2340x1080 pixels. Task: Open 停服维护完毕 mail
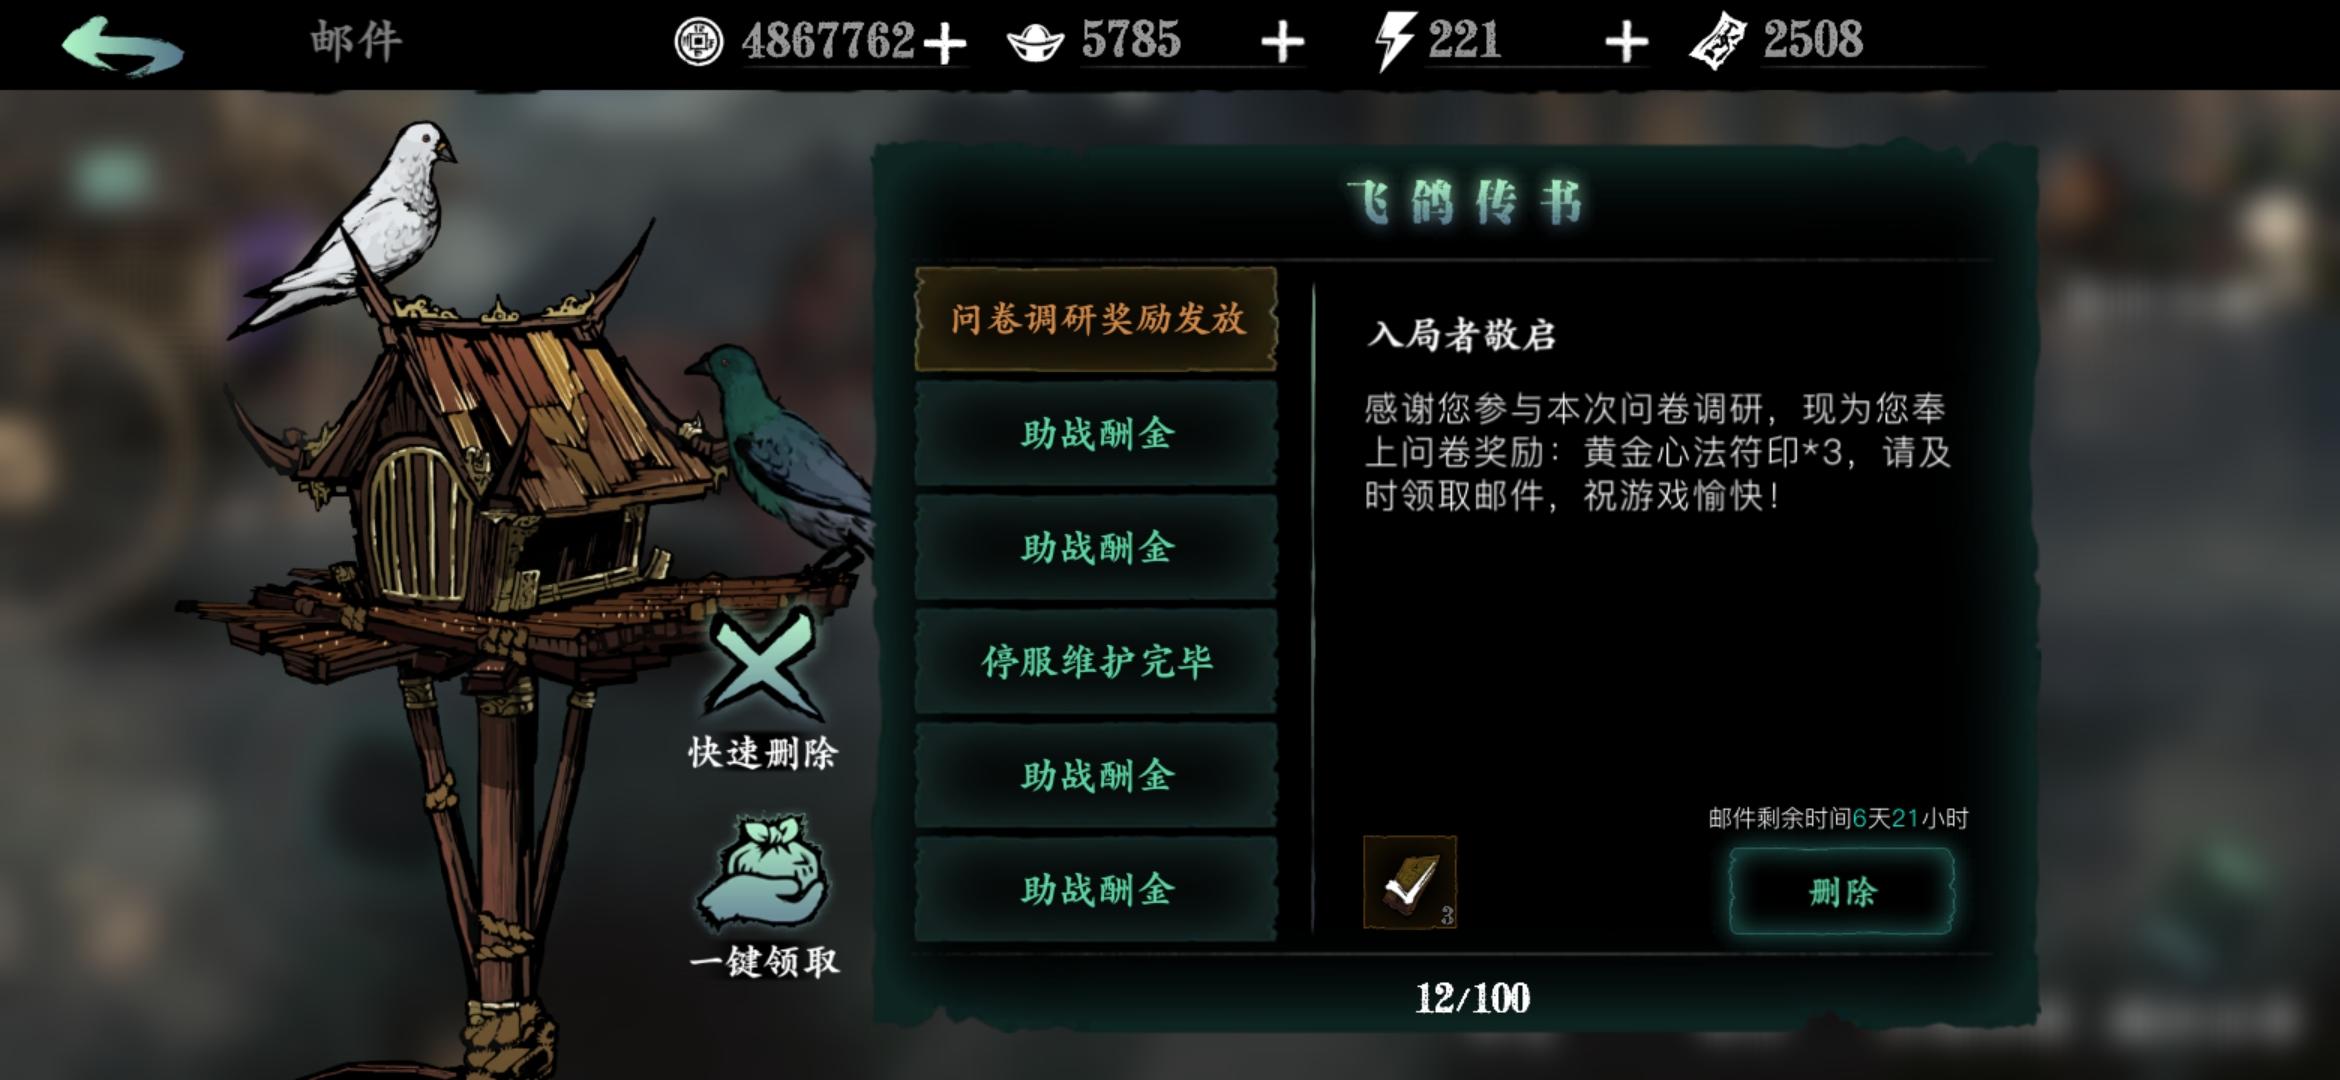(1096, 661)
